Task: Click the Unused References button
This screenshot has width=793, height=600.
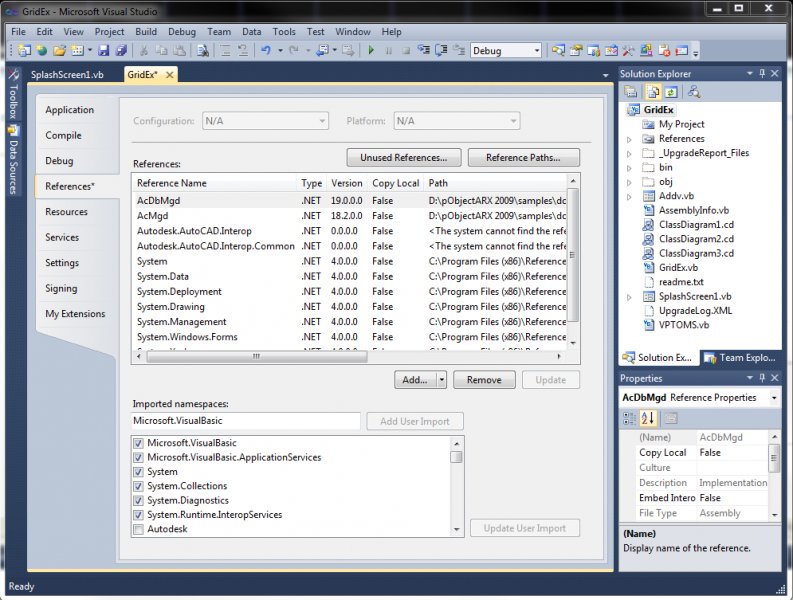Action: (x=404, y=158)
